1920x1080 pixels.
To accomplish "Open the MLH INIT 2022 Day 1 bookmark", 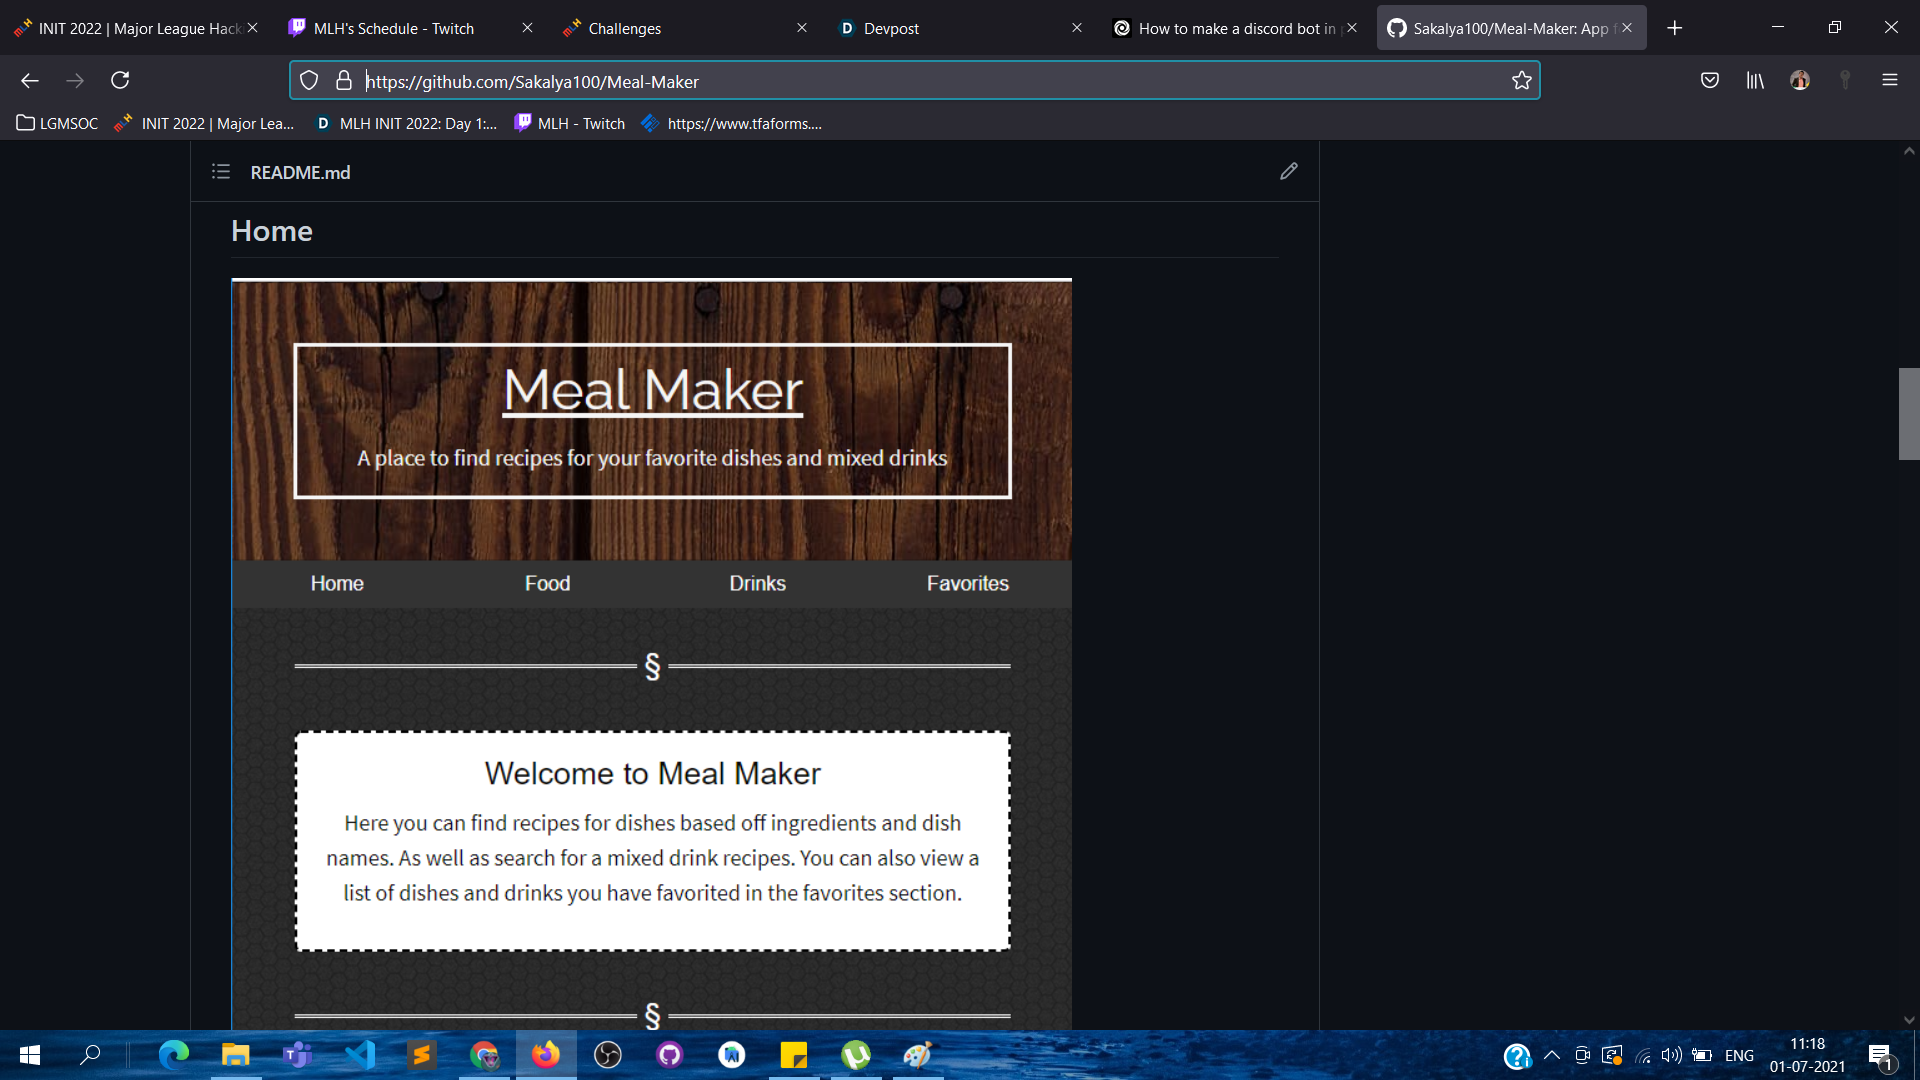I will point(406,123).
